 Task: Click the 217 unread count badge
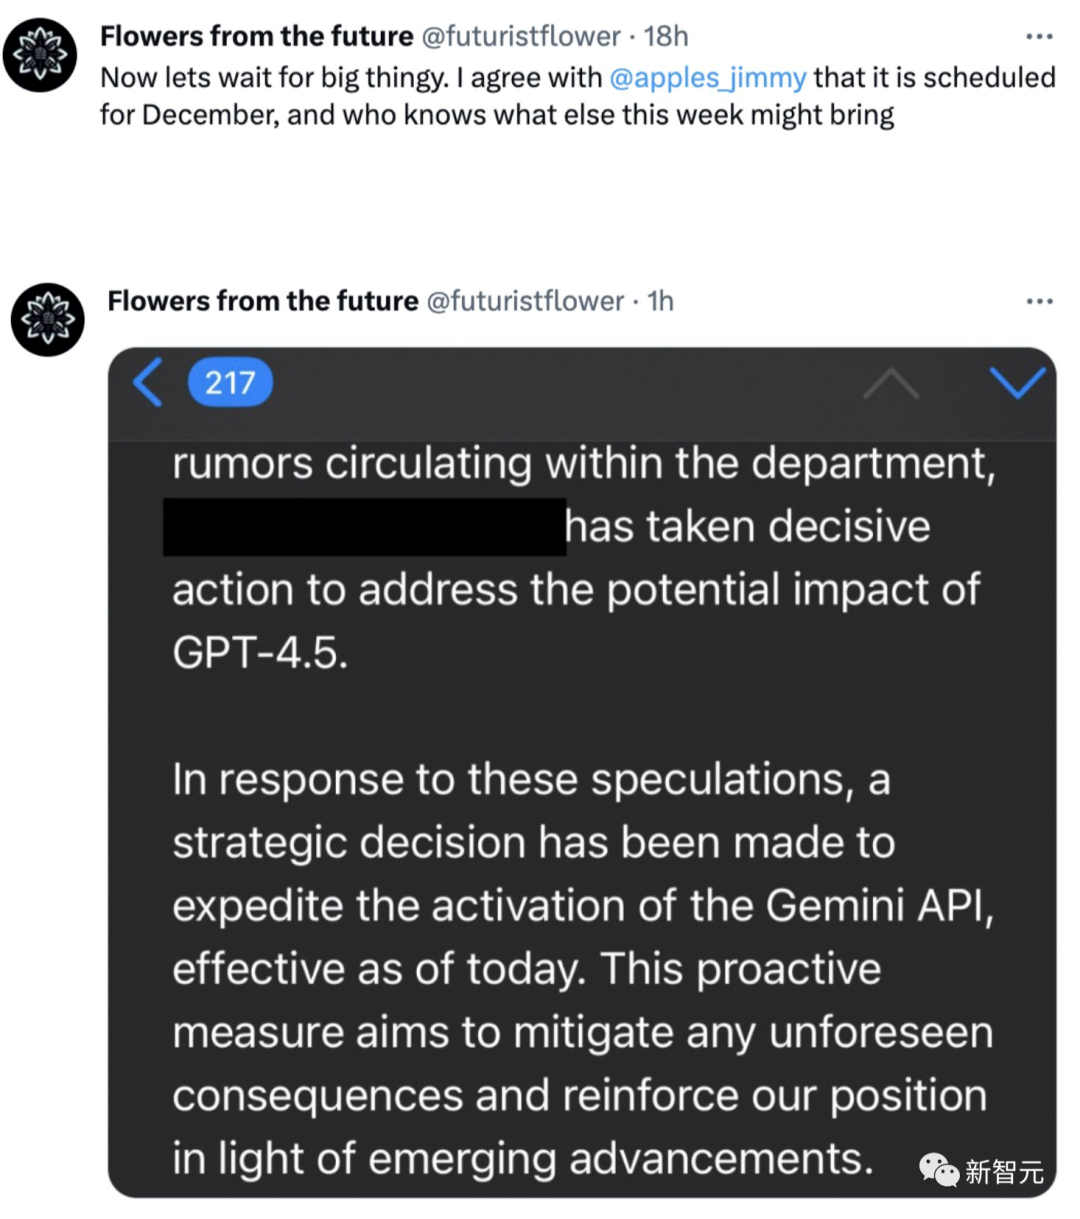230,382
